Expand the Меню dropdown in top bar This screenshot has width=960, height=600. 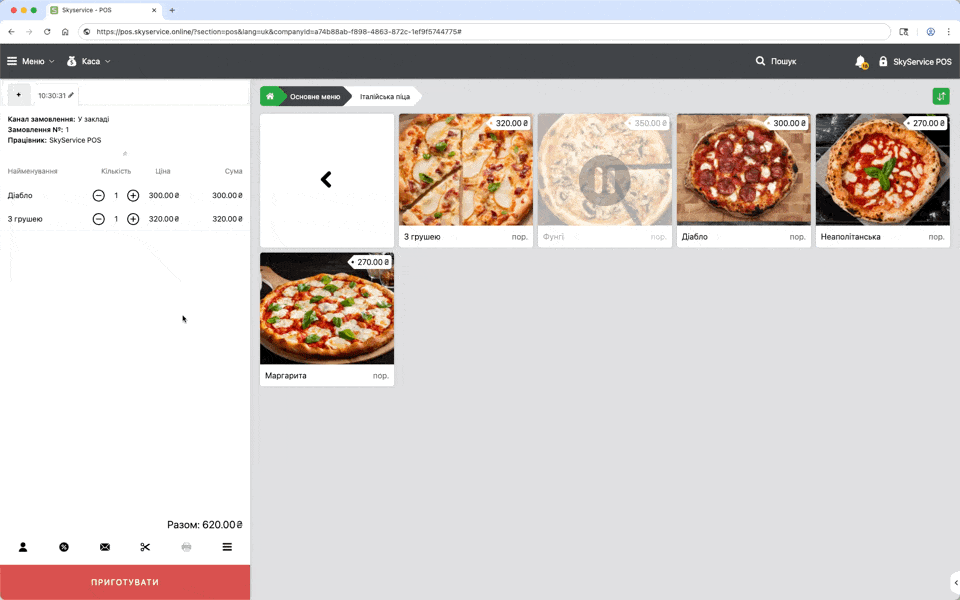pyautogui.click(x=31, y=62)
